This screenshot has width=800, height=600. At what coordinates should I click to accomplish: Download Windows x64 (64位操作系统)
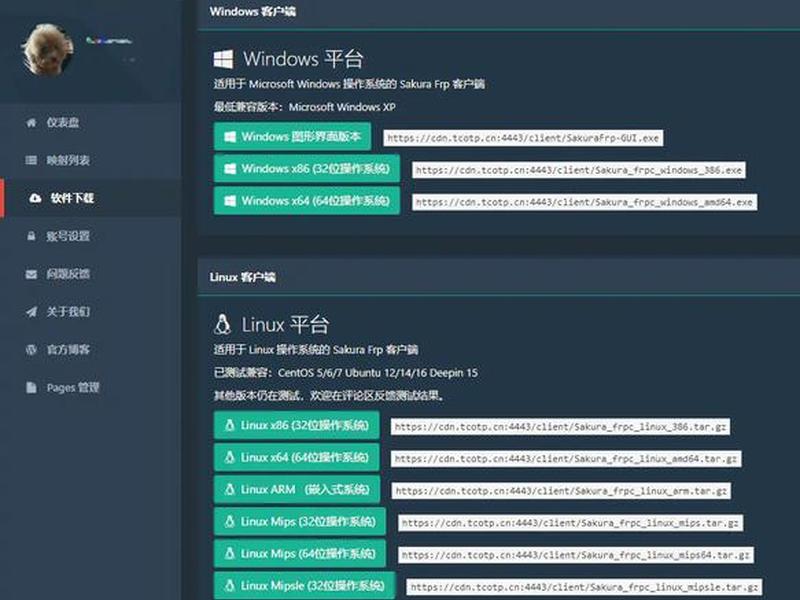pos(307,201)
